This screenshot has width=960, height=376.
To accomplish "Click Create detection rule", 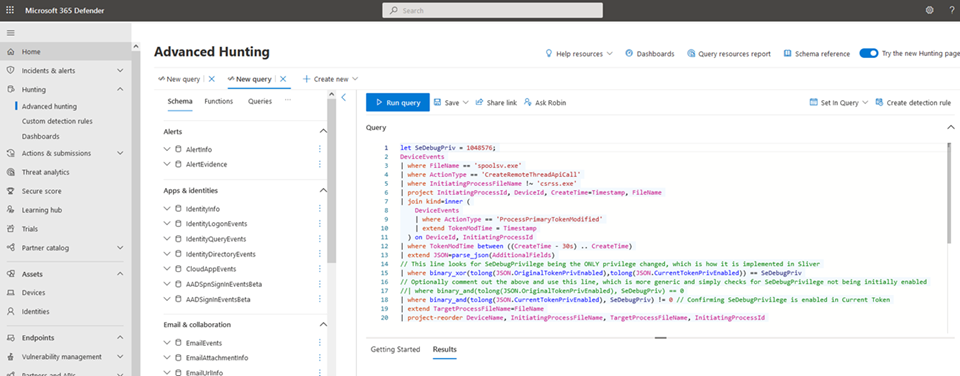I will pos(913,103).
